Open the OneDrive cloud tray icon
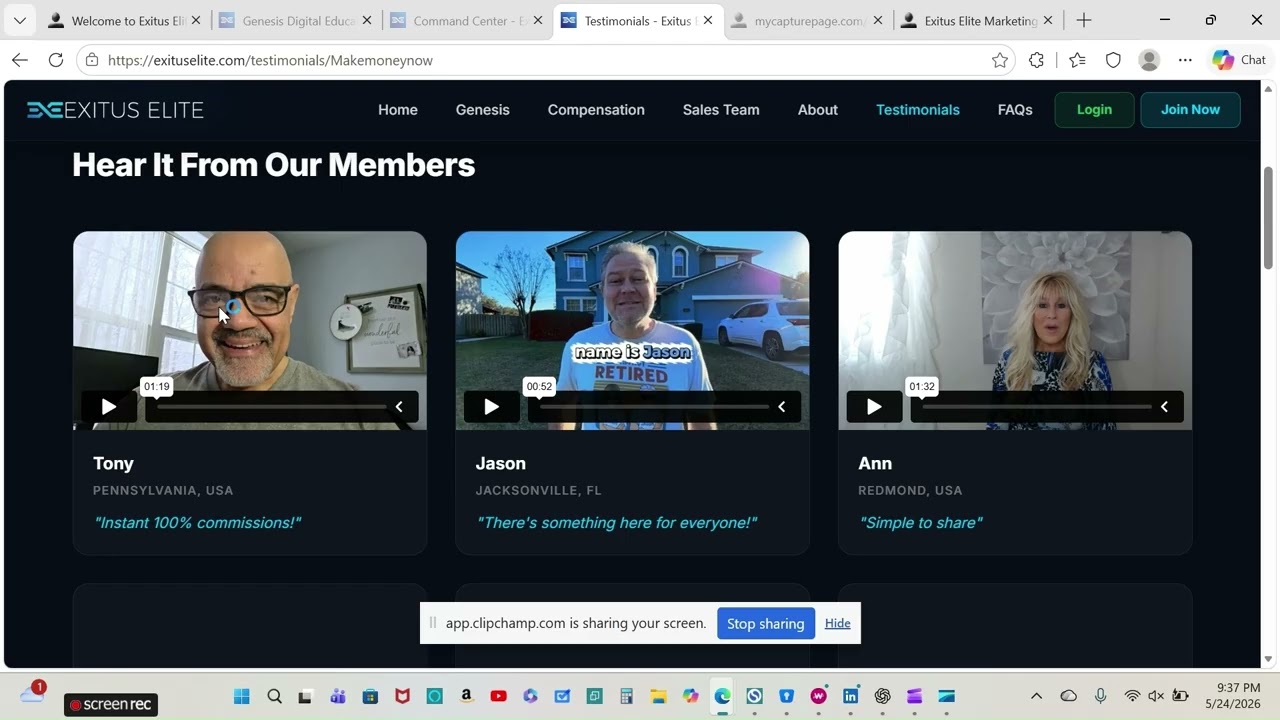The height and width of the screenshot is (720, 1280). tap(1068, 696)
